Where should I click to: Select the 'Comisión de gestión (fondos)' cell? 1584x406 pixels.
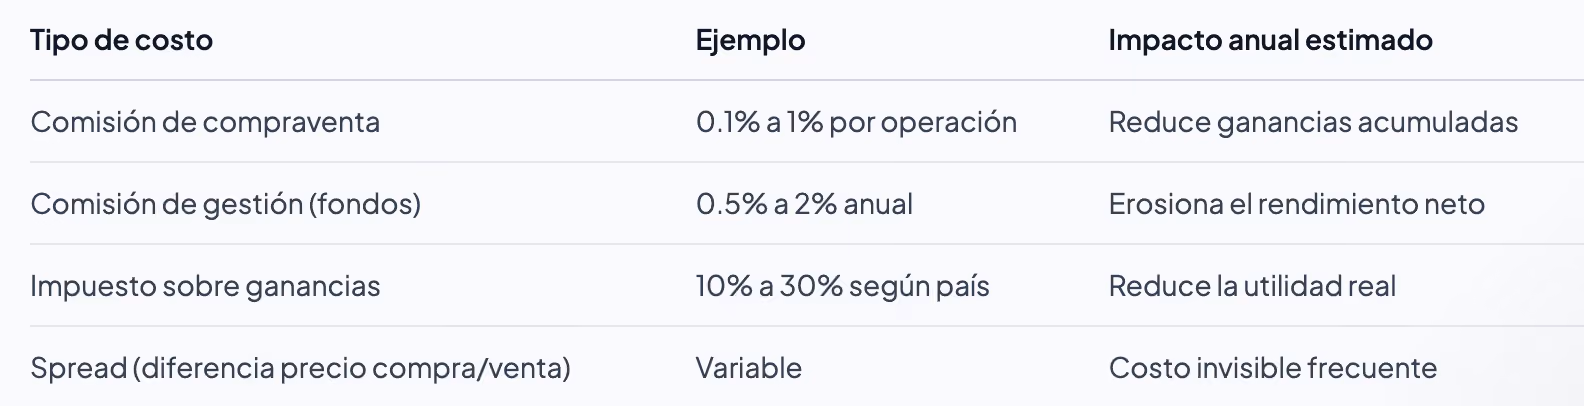click(225, 204)
